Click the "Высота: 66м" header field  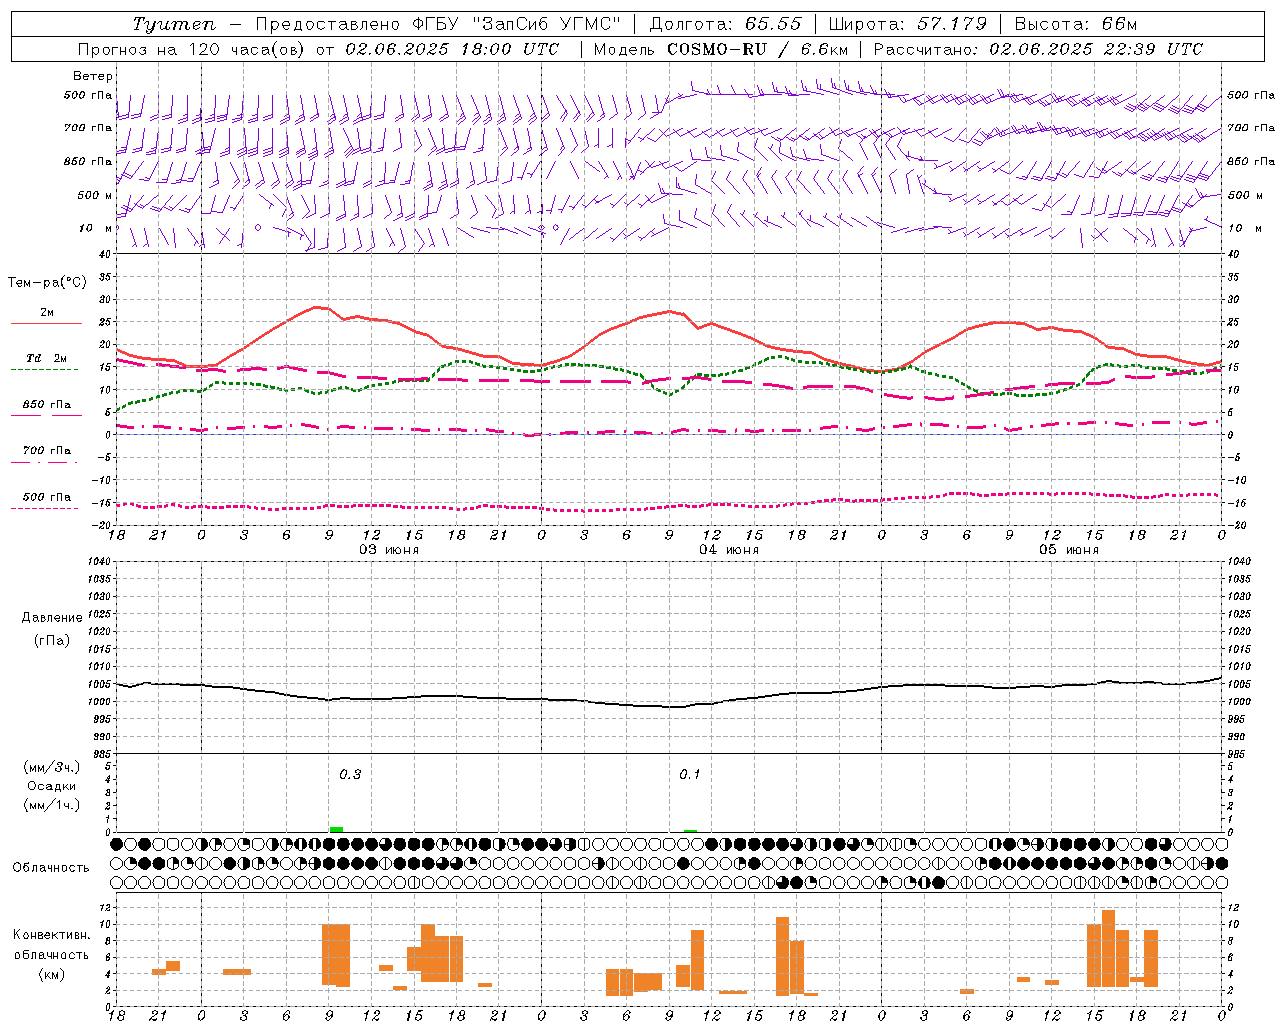(1076, 24)
